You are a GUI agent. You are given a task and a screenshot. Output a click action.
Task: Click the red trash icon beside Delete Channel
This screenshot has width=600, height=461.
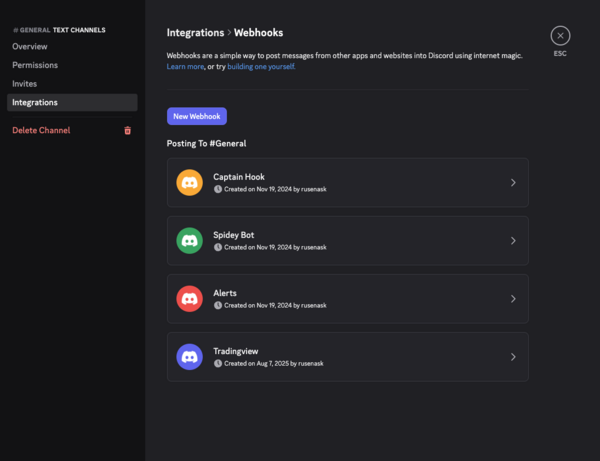tap(128, 130)
